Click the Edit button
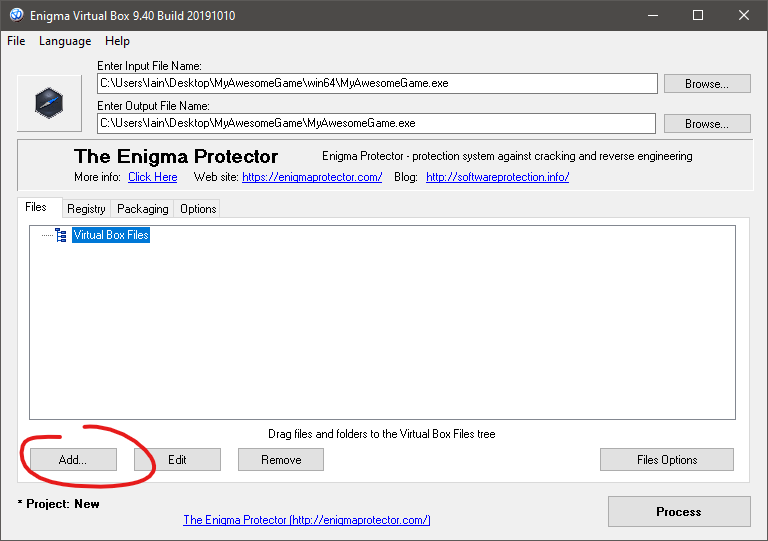768x541 pixels. point(177,460)
